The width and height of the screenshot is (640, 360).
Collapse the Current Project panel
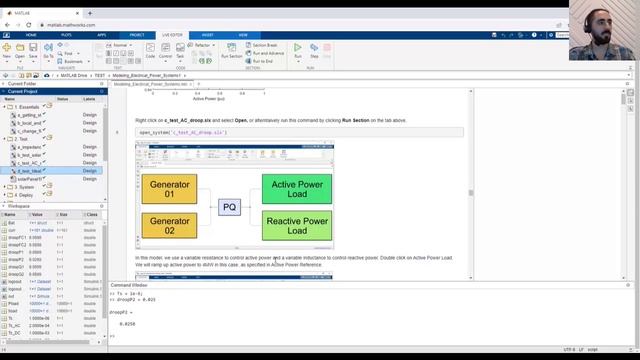(4, 91)
